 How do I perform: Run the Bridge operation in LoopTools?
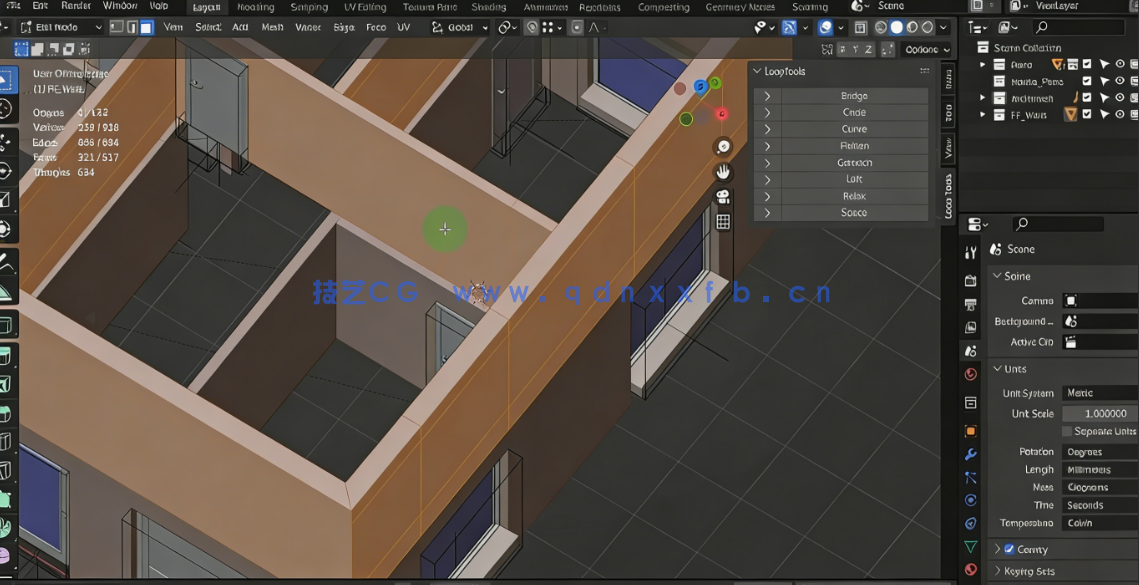[x=855, y=95]
